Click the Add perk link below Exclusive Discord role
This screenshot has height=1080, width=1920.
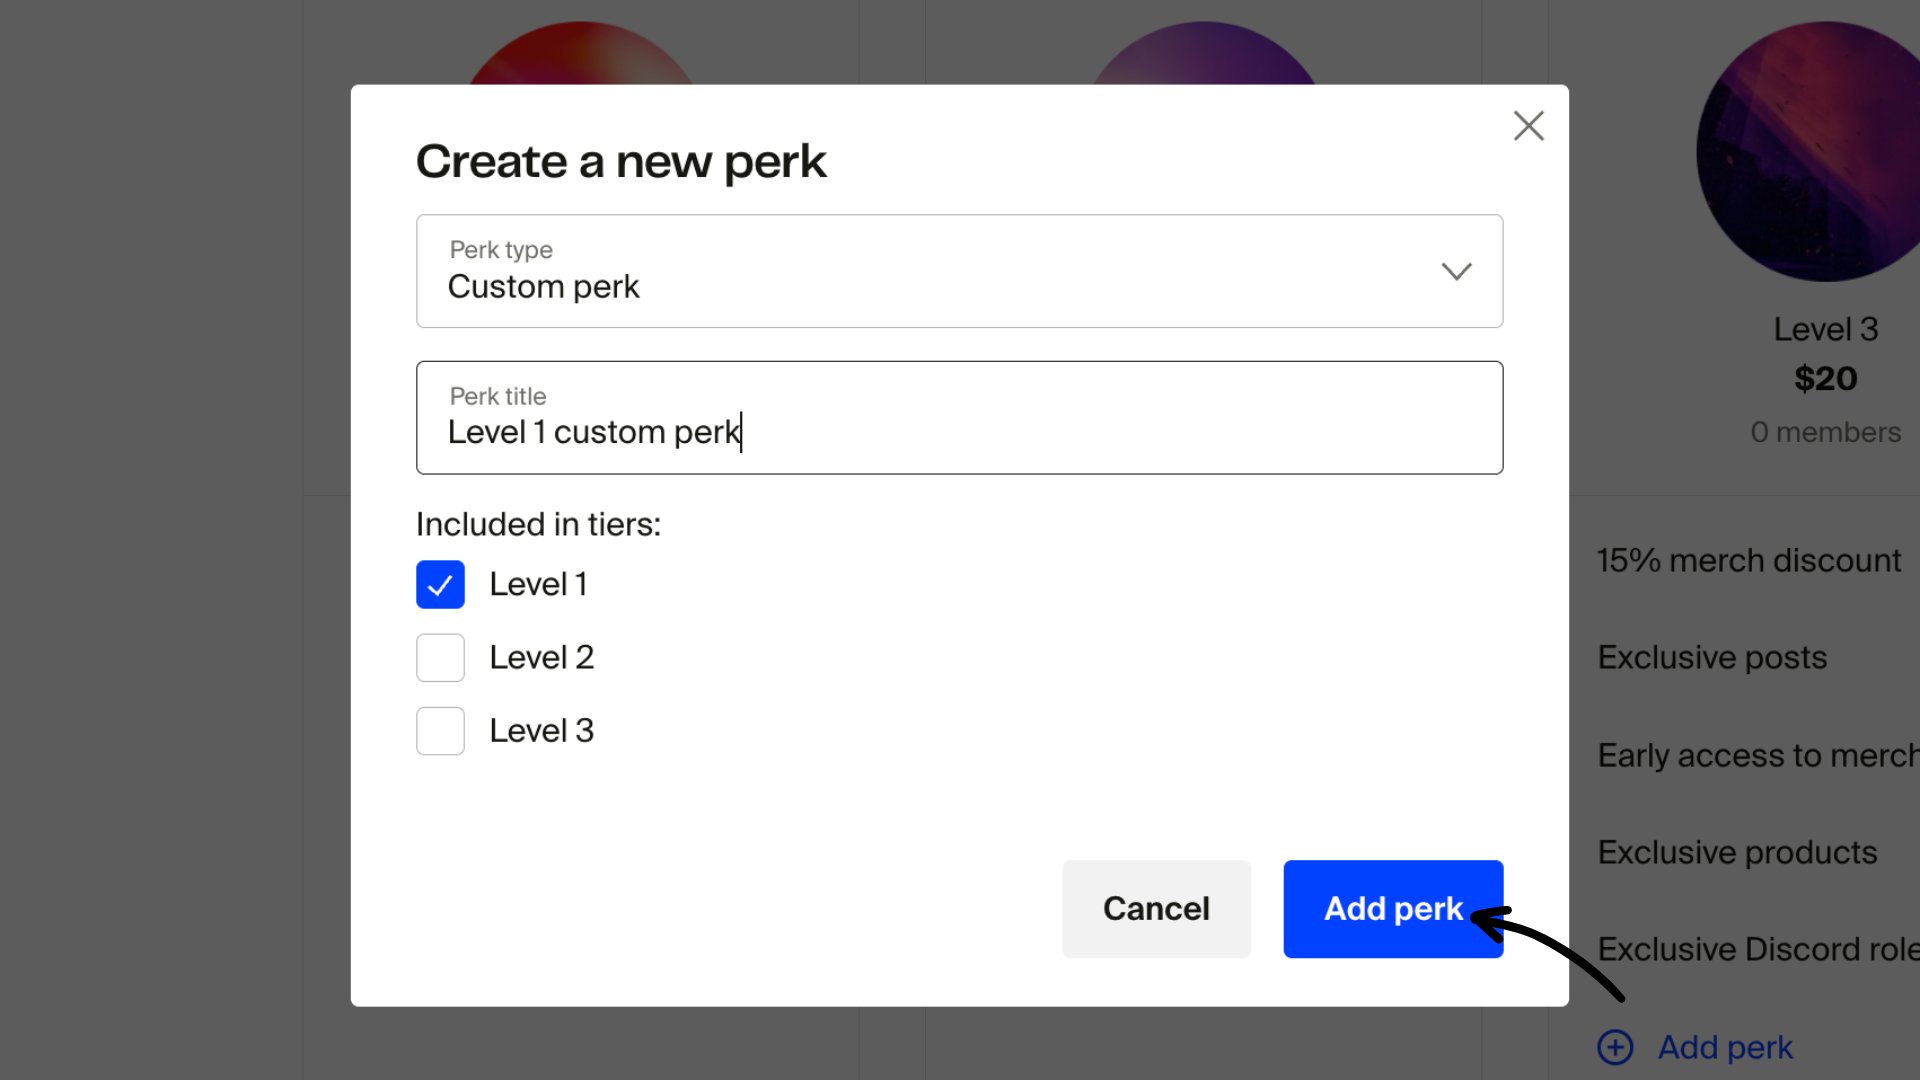pos(1725,1047)
